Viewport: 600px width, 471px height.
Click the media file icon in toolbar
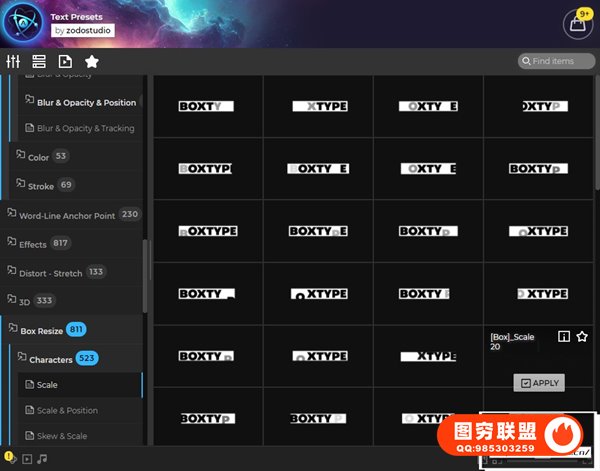click(x=65, y=62)
